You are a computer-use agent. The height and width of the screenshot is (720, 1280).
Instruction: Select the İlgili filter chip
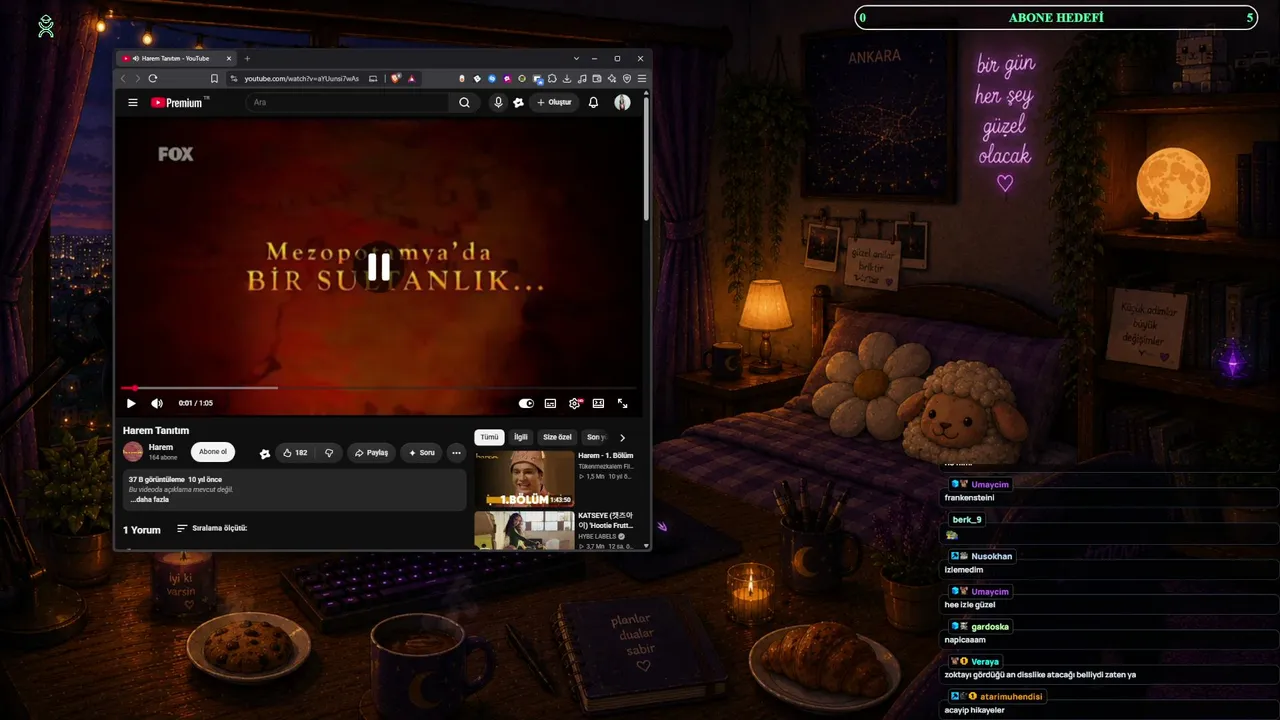[x=521, y=437]
